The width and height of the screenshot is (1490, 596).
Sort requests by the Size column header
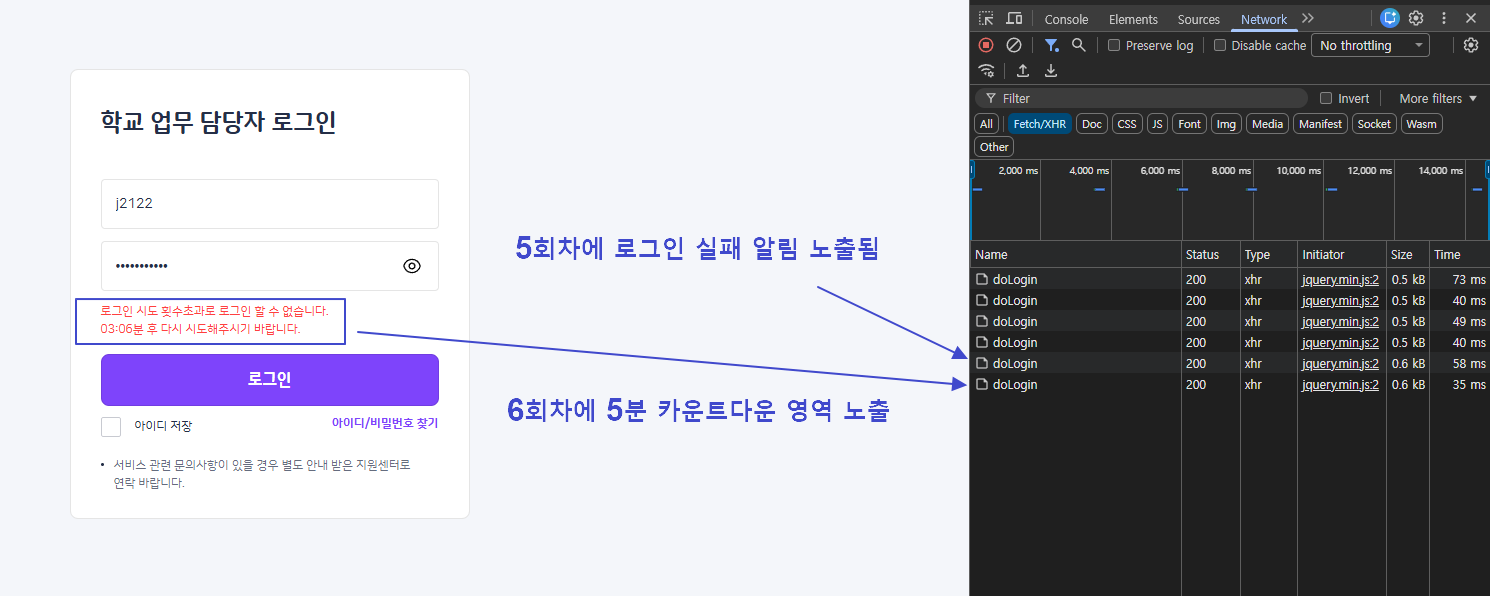click(1408, 255)
